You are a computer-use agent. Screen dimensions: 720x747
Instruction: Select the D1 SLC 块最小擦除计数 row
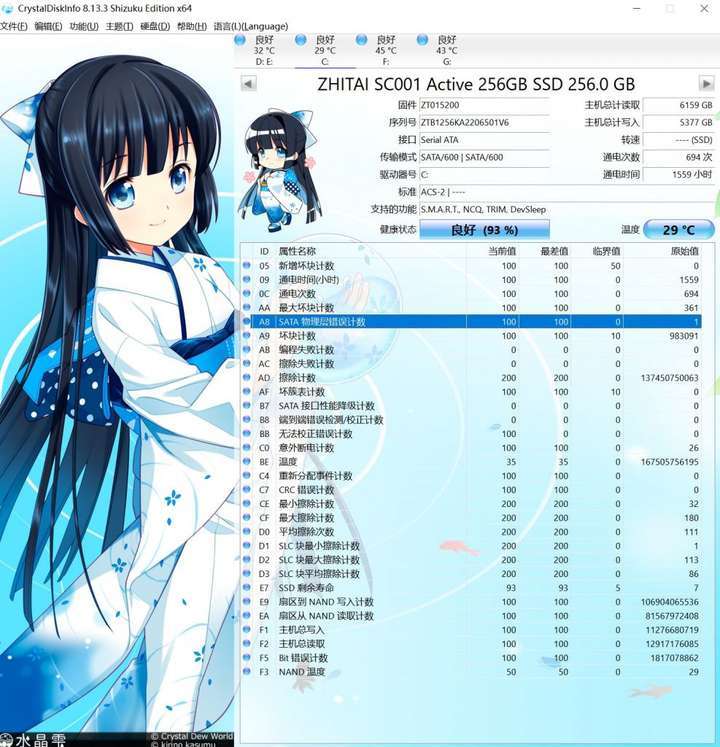coord(471,545)
